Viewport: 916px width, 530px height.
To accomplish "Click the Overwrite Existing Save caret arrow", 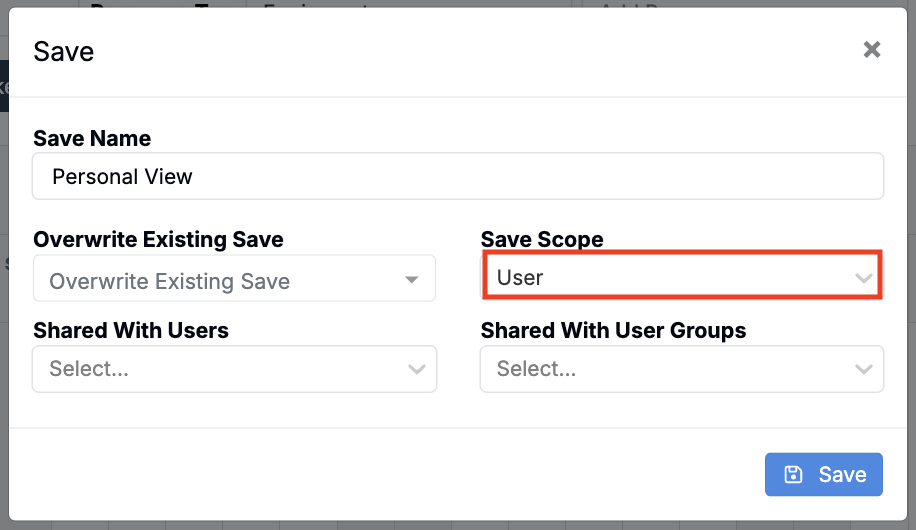I will pyautogui.click(x=412, y=280).
